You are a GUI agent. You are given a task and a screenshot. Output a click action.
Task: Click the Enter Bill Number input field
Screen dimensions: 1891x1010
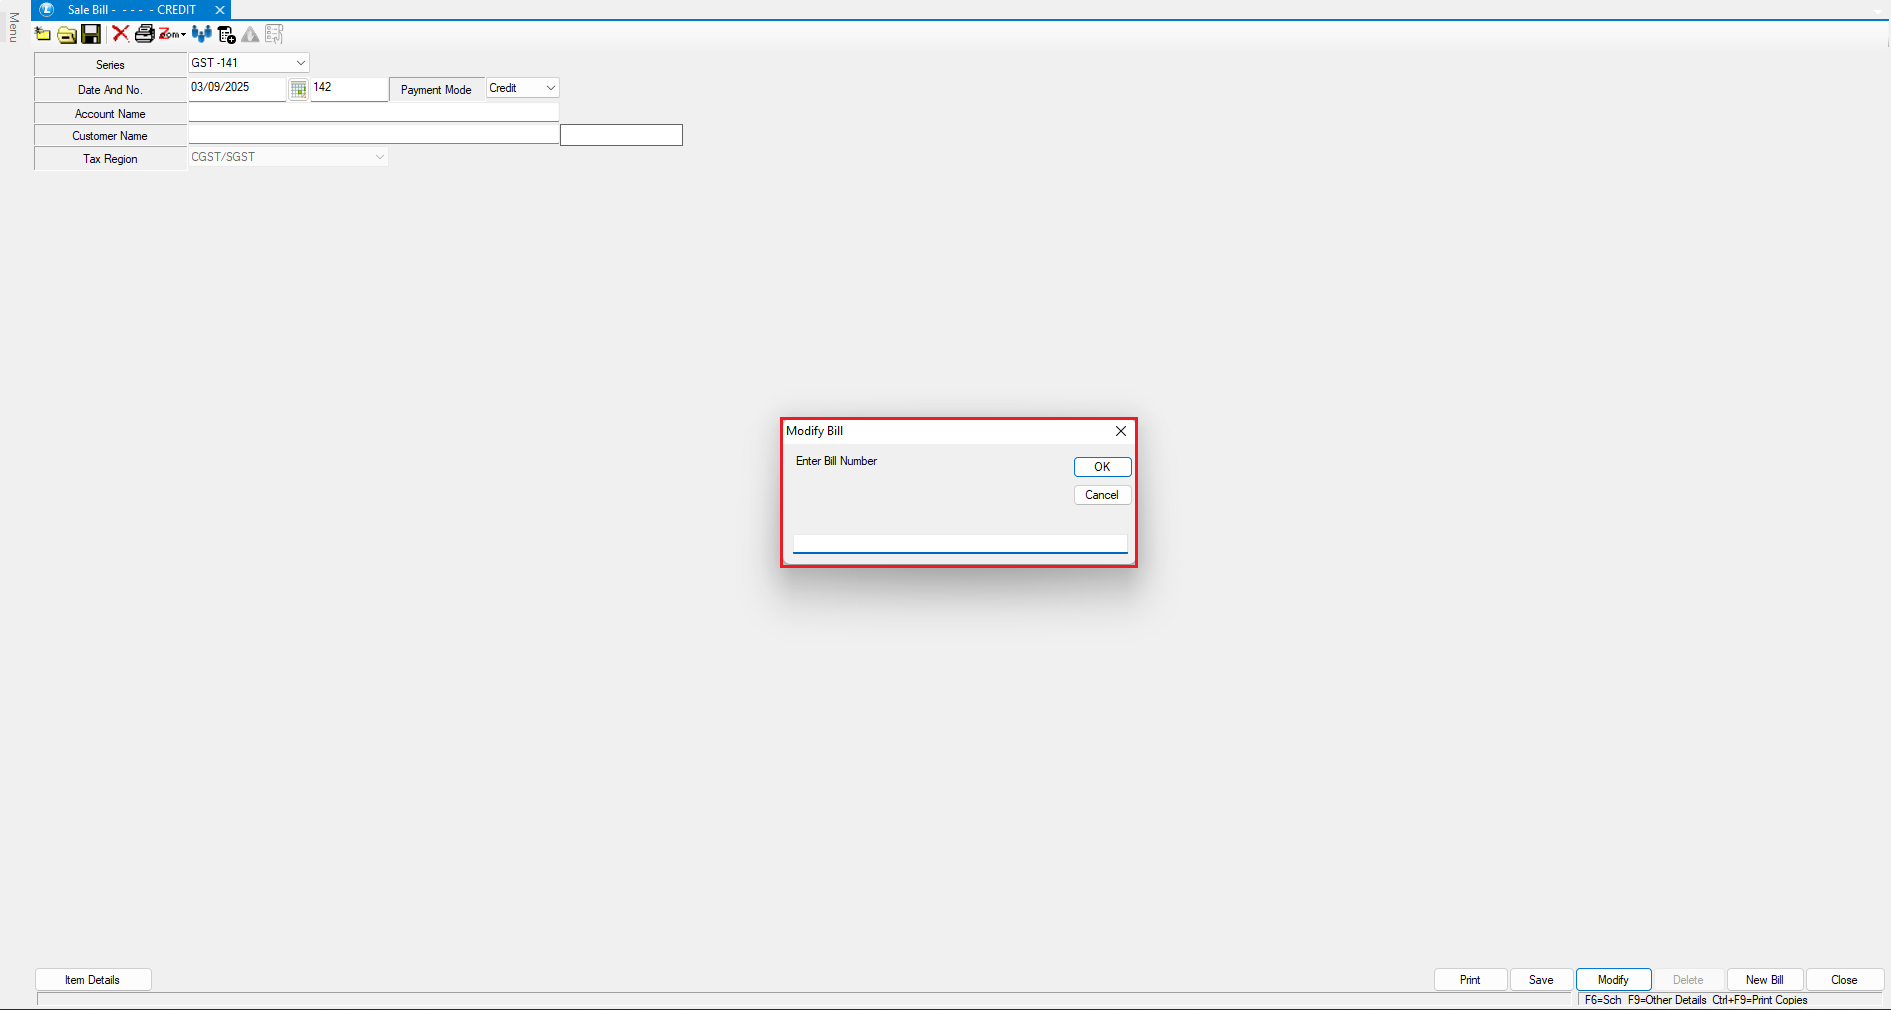[x=959, y=543]
